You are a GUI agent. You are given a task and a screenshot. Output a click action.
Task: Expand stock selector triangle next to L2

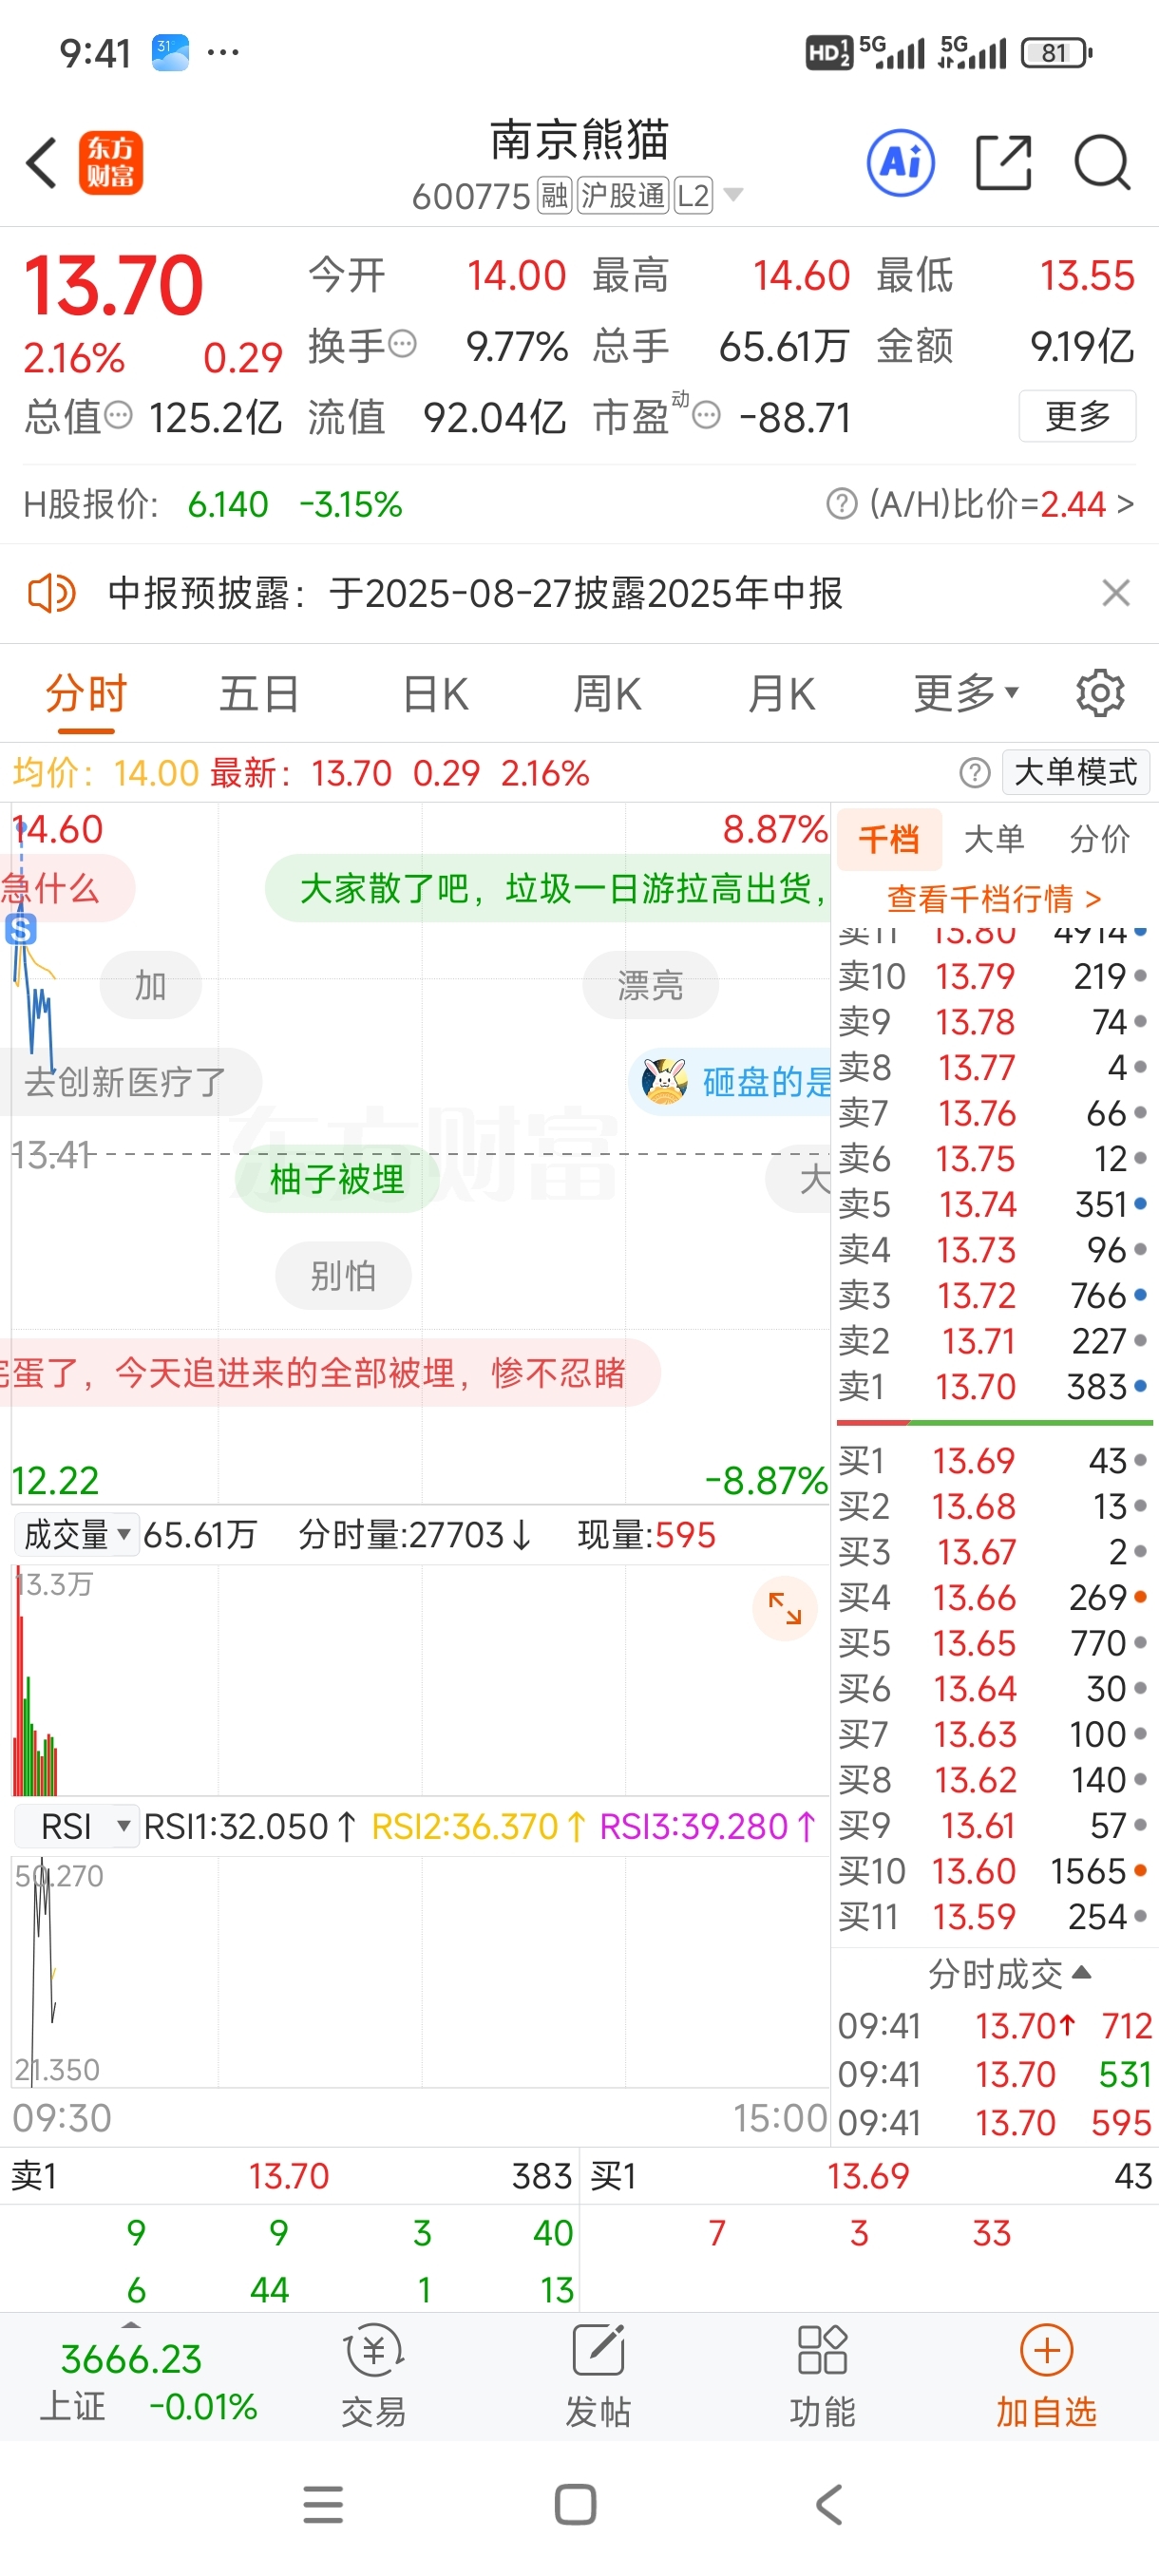pyautogui.click(x=733, y=195)
